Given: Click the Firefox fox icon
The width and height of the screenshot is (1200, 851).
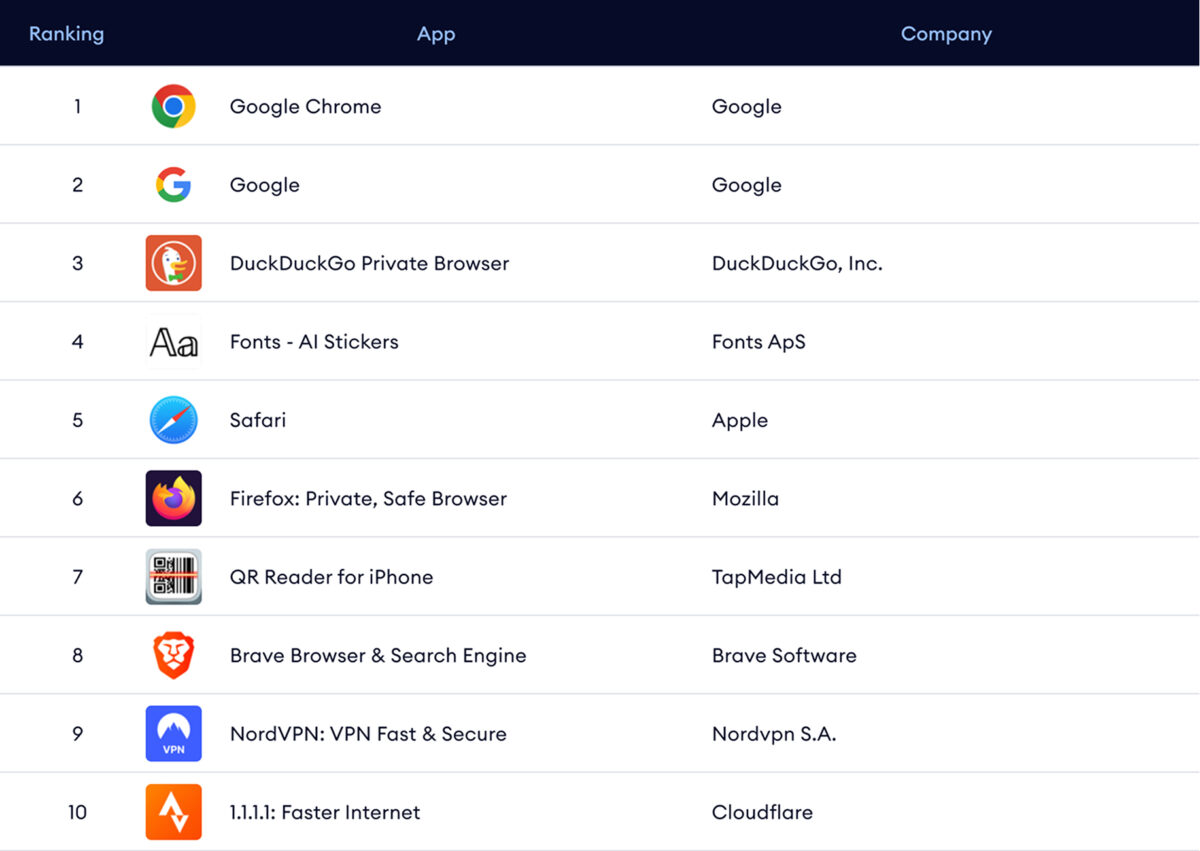Looking at the screenshot, I should tap(173, 498).
